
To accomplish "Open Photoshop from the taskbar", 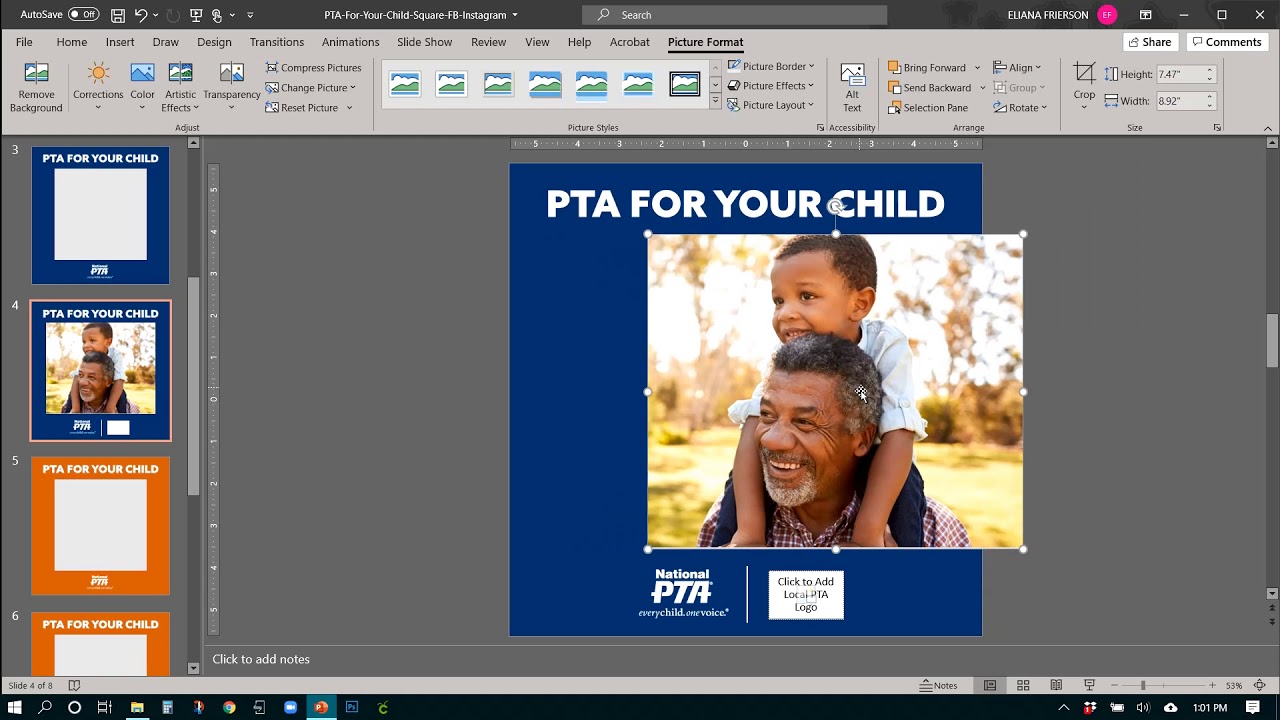I will click(x=352, y=707).
